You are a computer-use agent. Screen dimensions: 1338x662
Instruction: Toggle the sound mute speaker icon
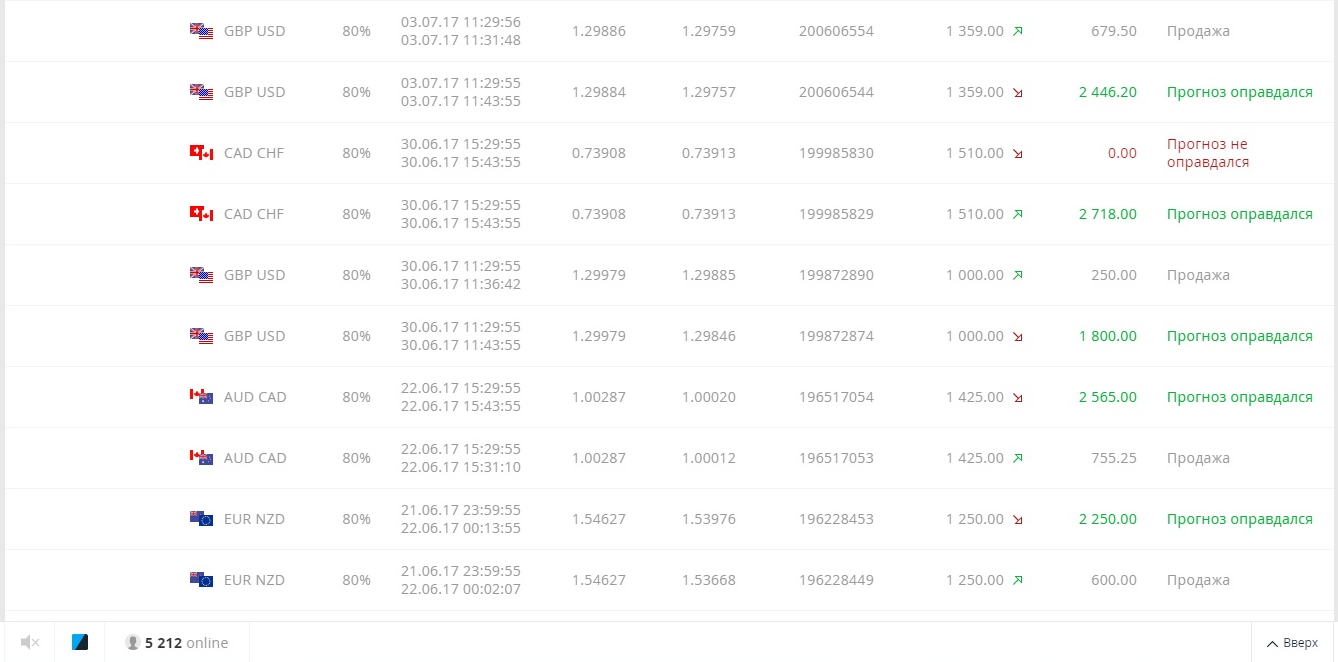tap(30, 643)
